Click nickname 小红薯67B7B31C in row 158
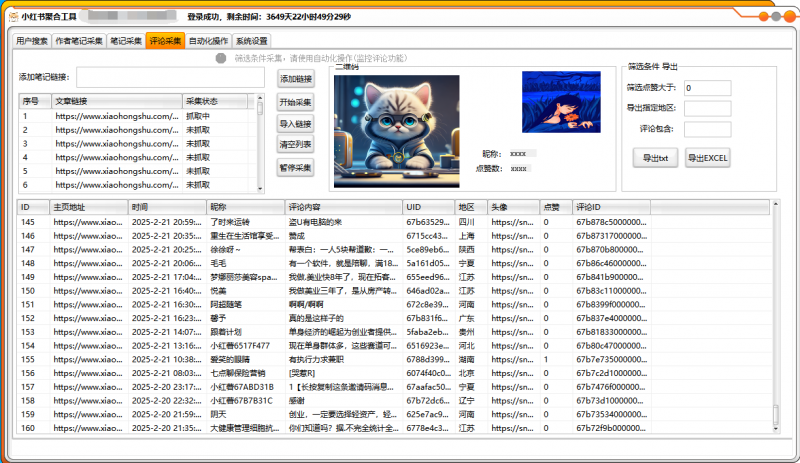800x463 pixels. pos(242,401)
